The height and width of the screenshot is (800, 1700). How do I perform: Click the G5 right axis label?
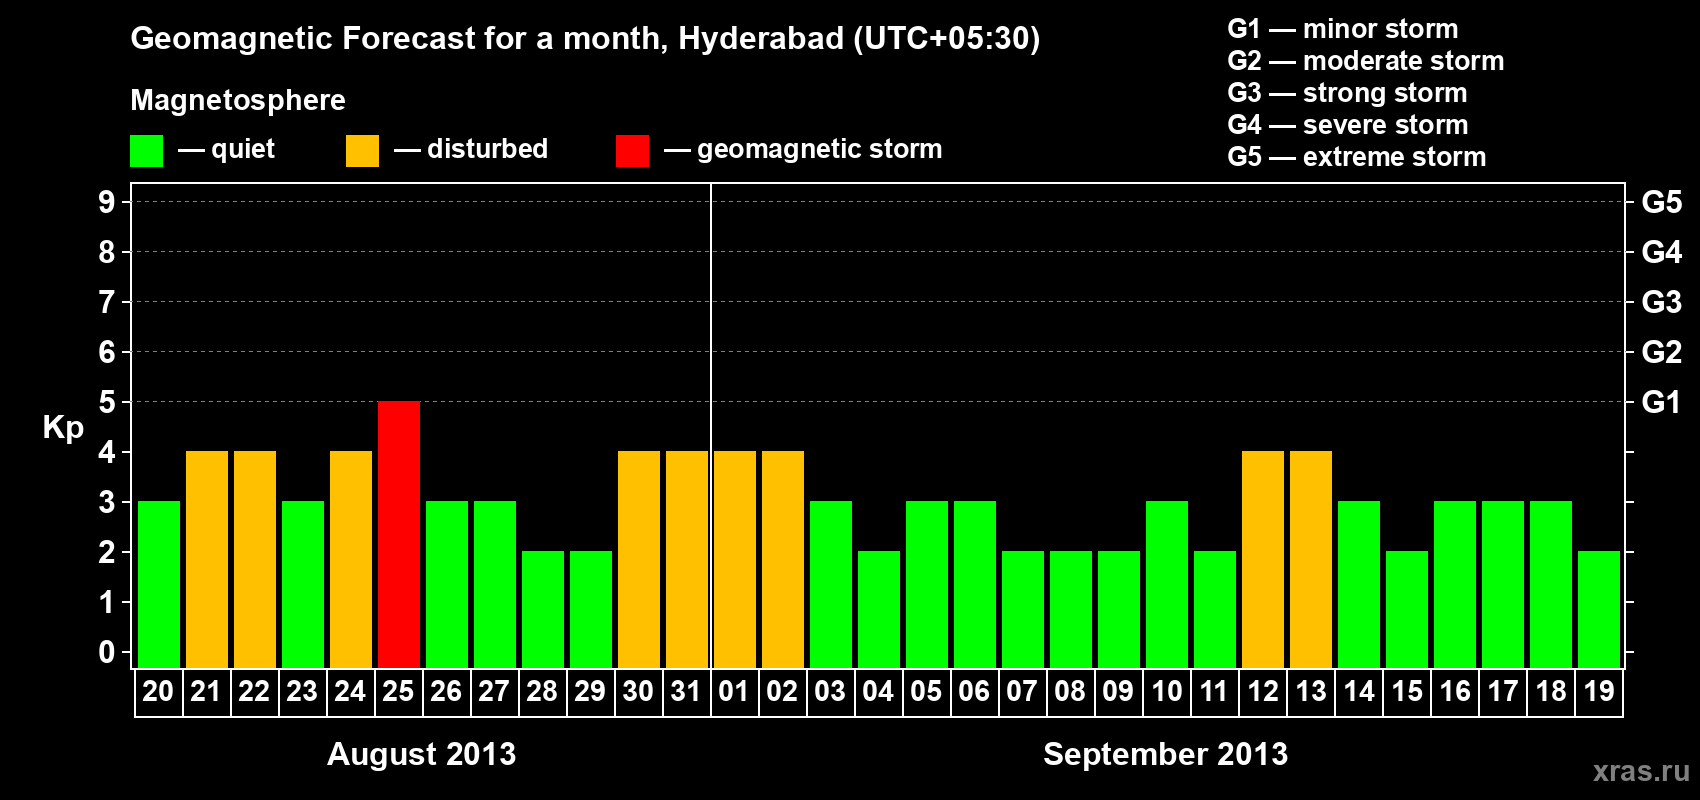pyautogui.click(x=1662, y=202)
